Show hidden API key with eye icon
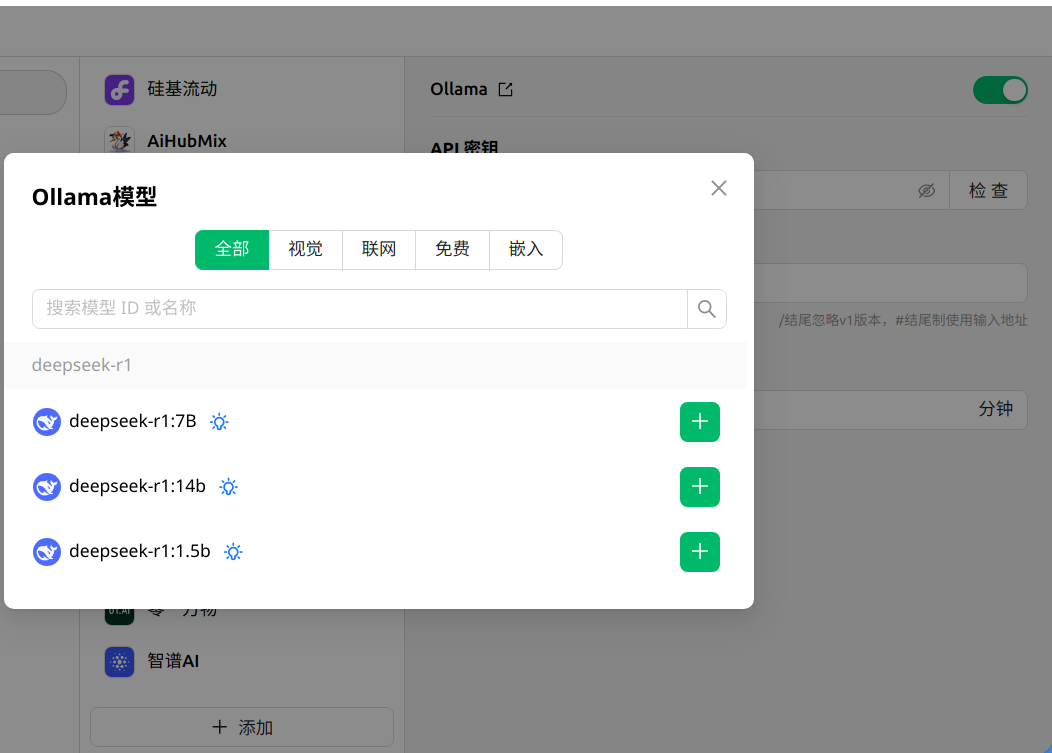The width and height of the screenshot is (1052, 753). (x=927, y=191)
